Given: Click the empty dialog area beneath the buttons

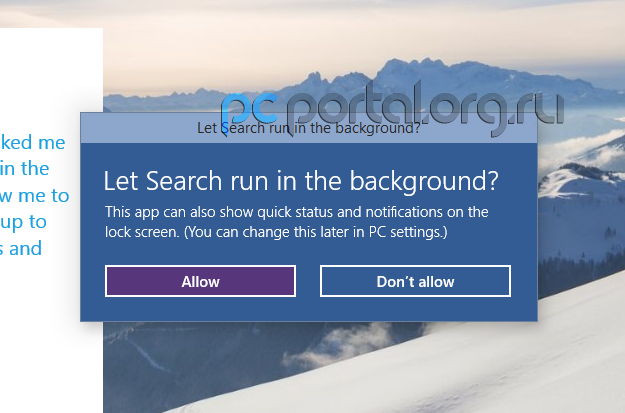Looking at the screenshot, I should [309, 309].
